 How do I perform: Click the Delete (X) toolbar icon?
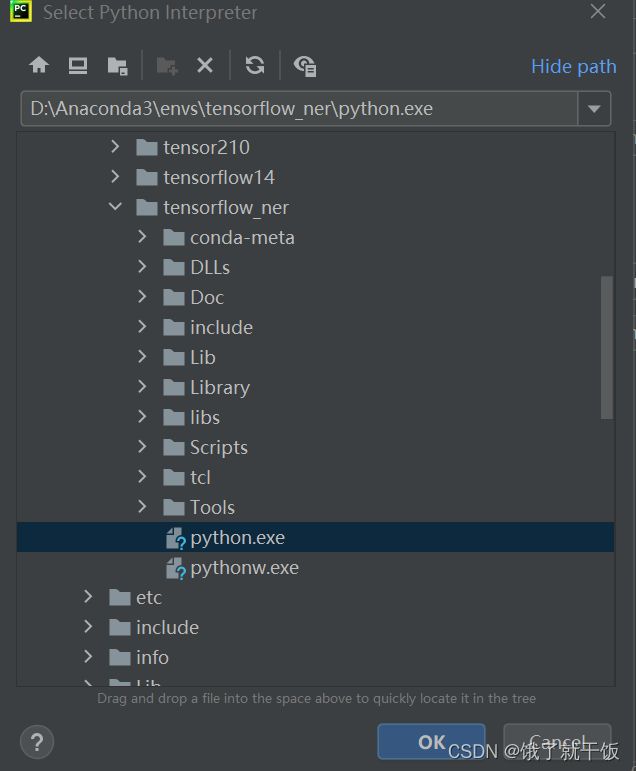coord(205,65)
